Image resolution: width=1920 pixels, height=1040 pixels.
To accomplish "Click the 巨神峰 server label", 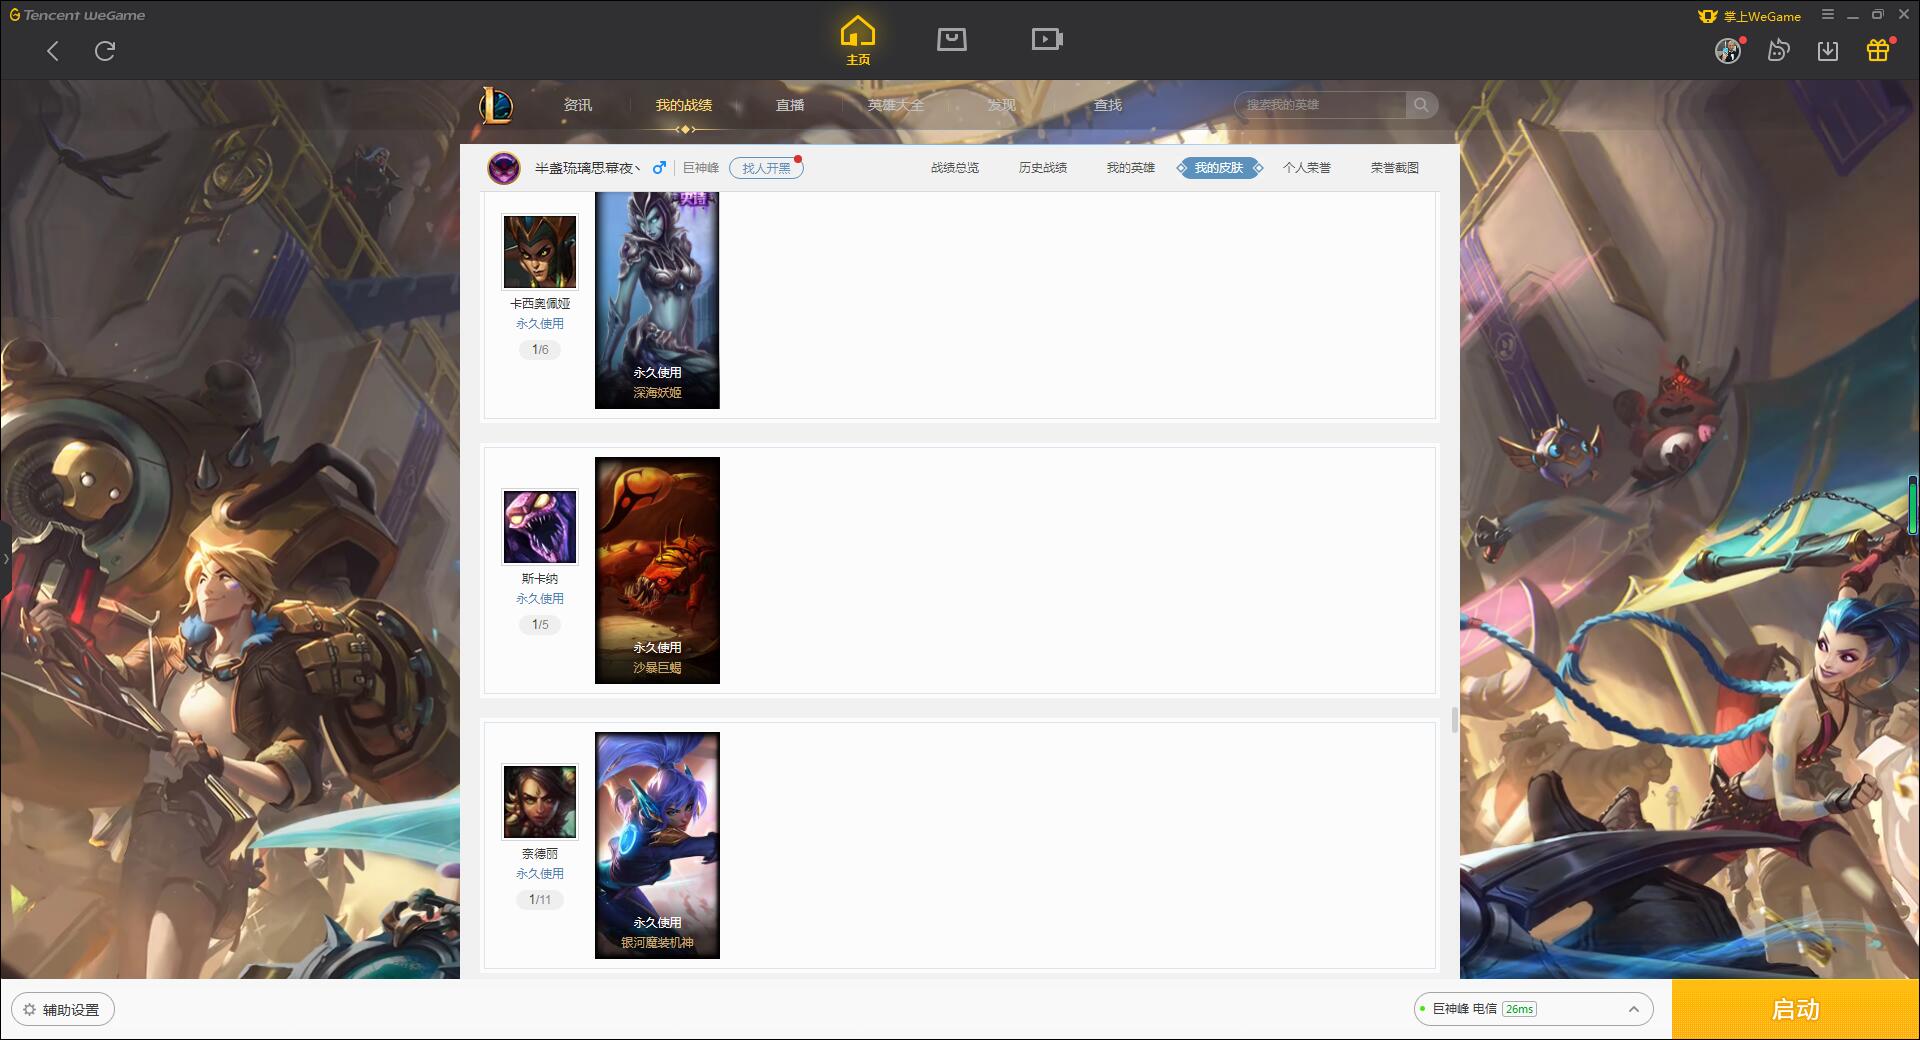I will pyautogui.click(x=701, y=168).
